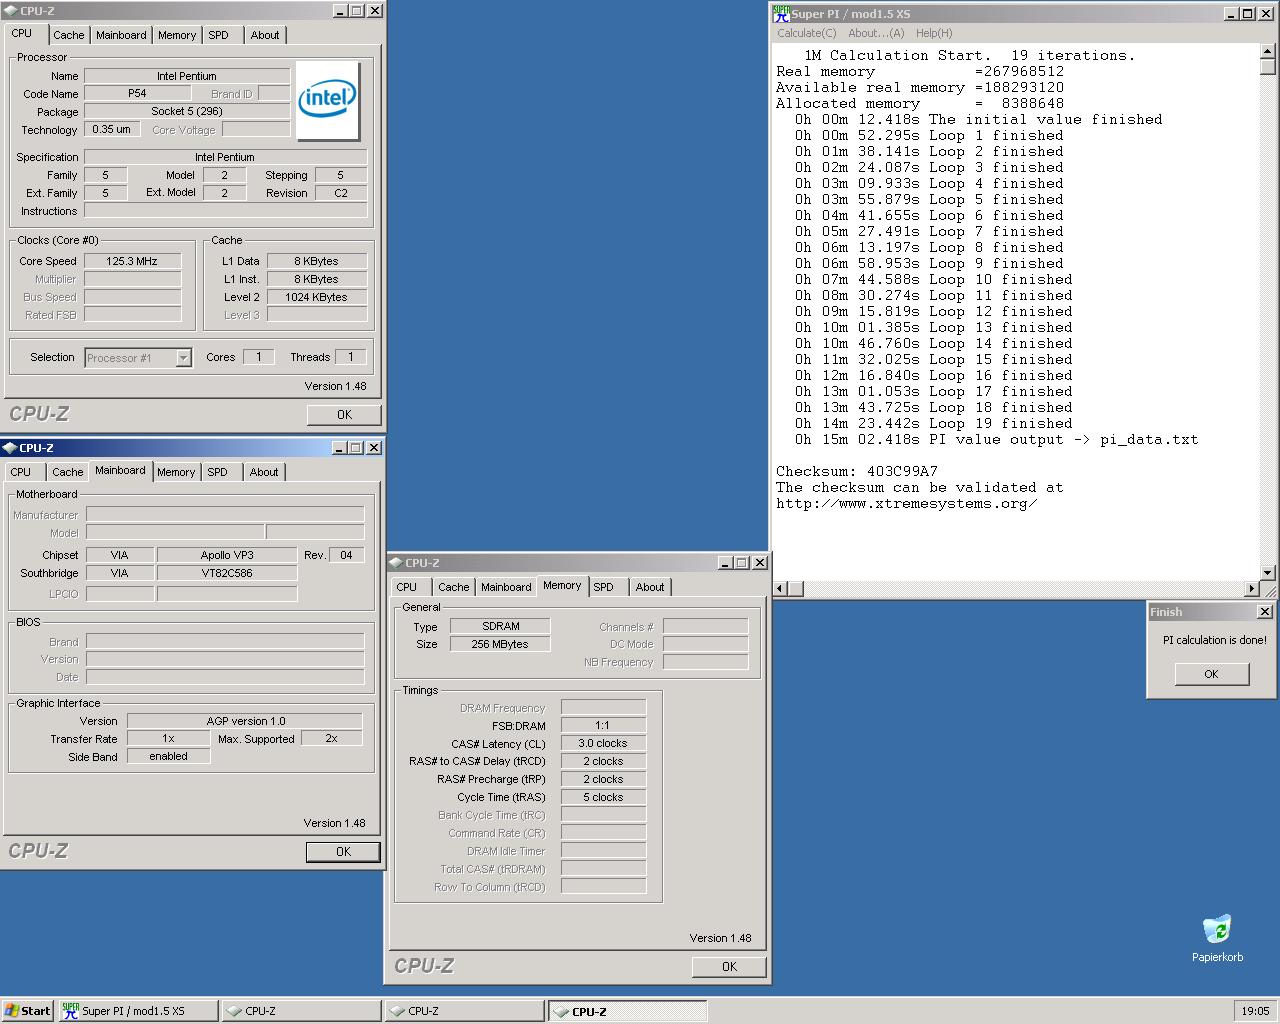Select CPU tab in Memory CPU-Z window
1280x1024 pixels.
(407, 587)
